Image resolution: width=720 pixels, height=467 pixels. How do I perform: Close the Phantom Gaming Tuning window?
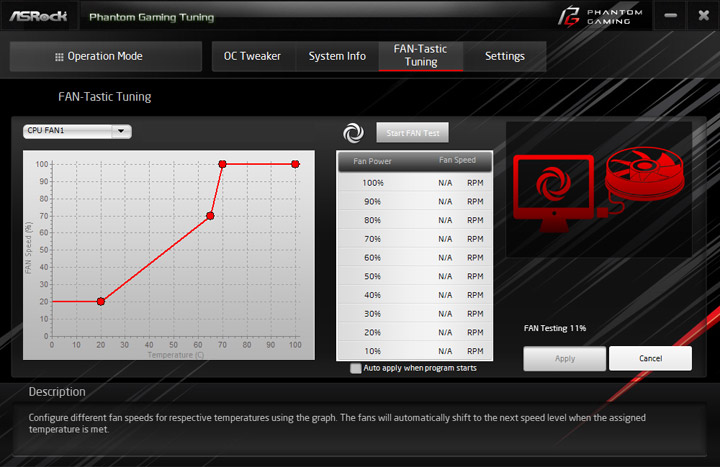pos(703,16)
